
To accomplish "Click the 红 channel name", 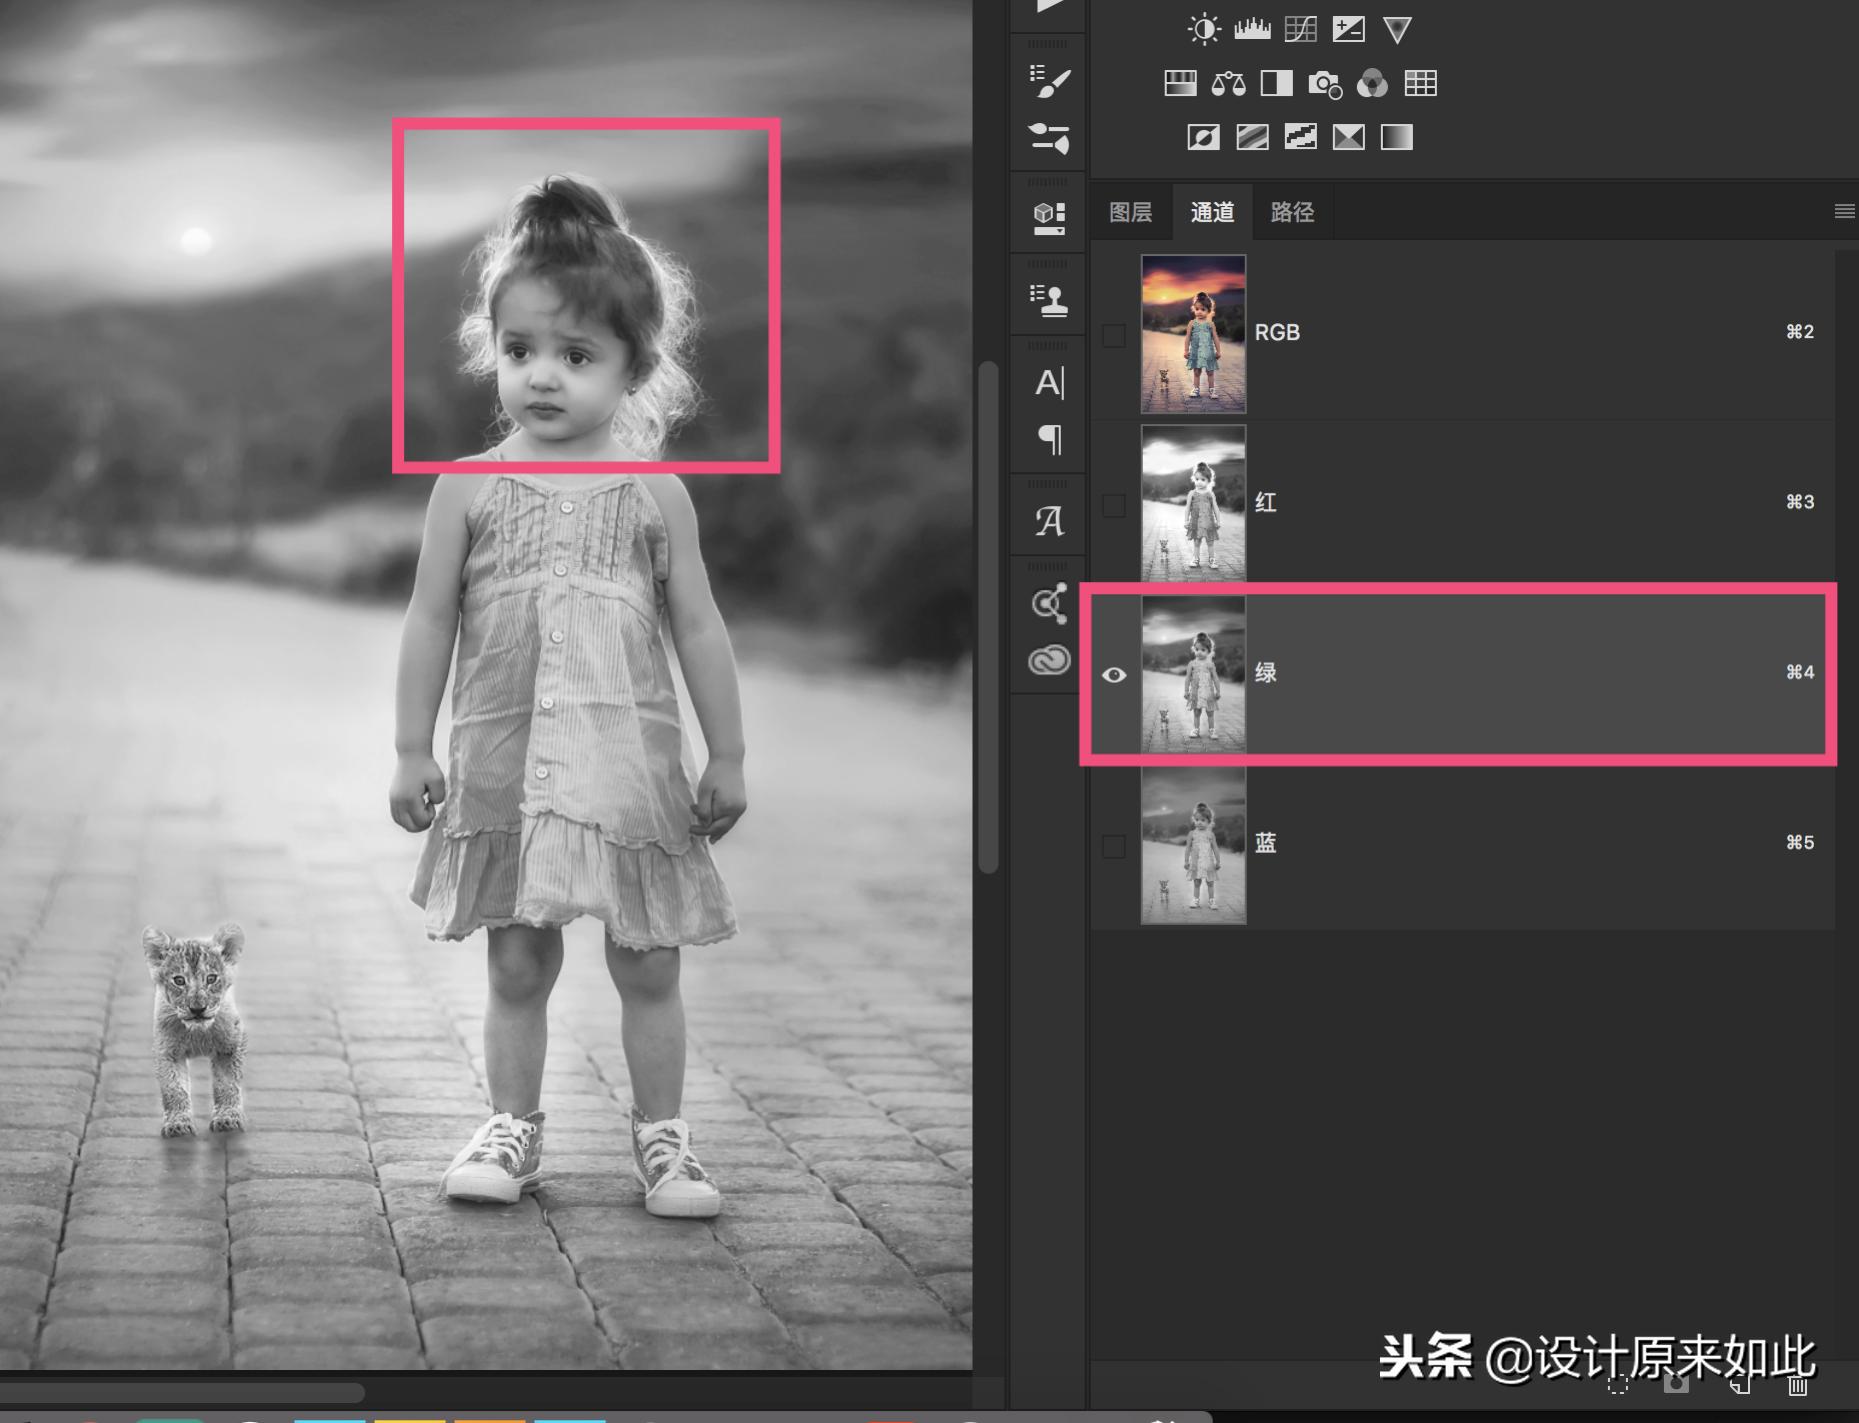I will [x=1266, y=502].
